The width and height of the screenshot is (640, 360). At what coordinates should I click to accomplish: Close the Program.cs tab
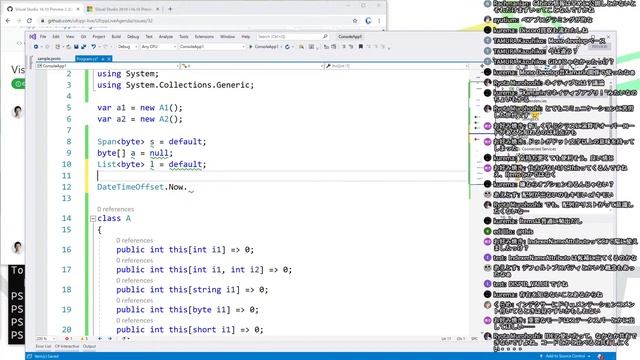pyautogui.click(x=109, y=59)
